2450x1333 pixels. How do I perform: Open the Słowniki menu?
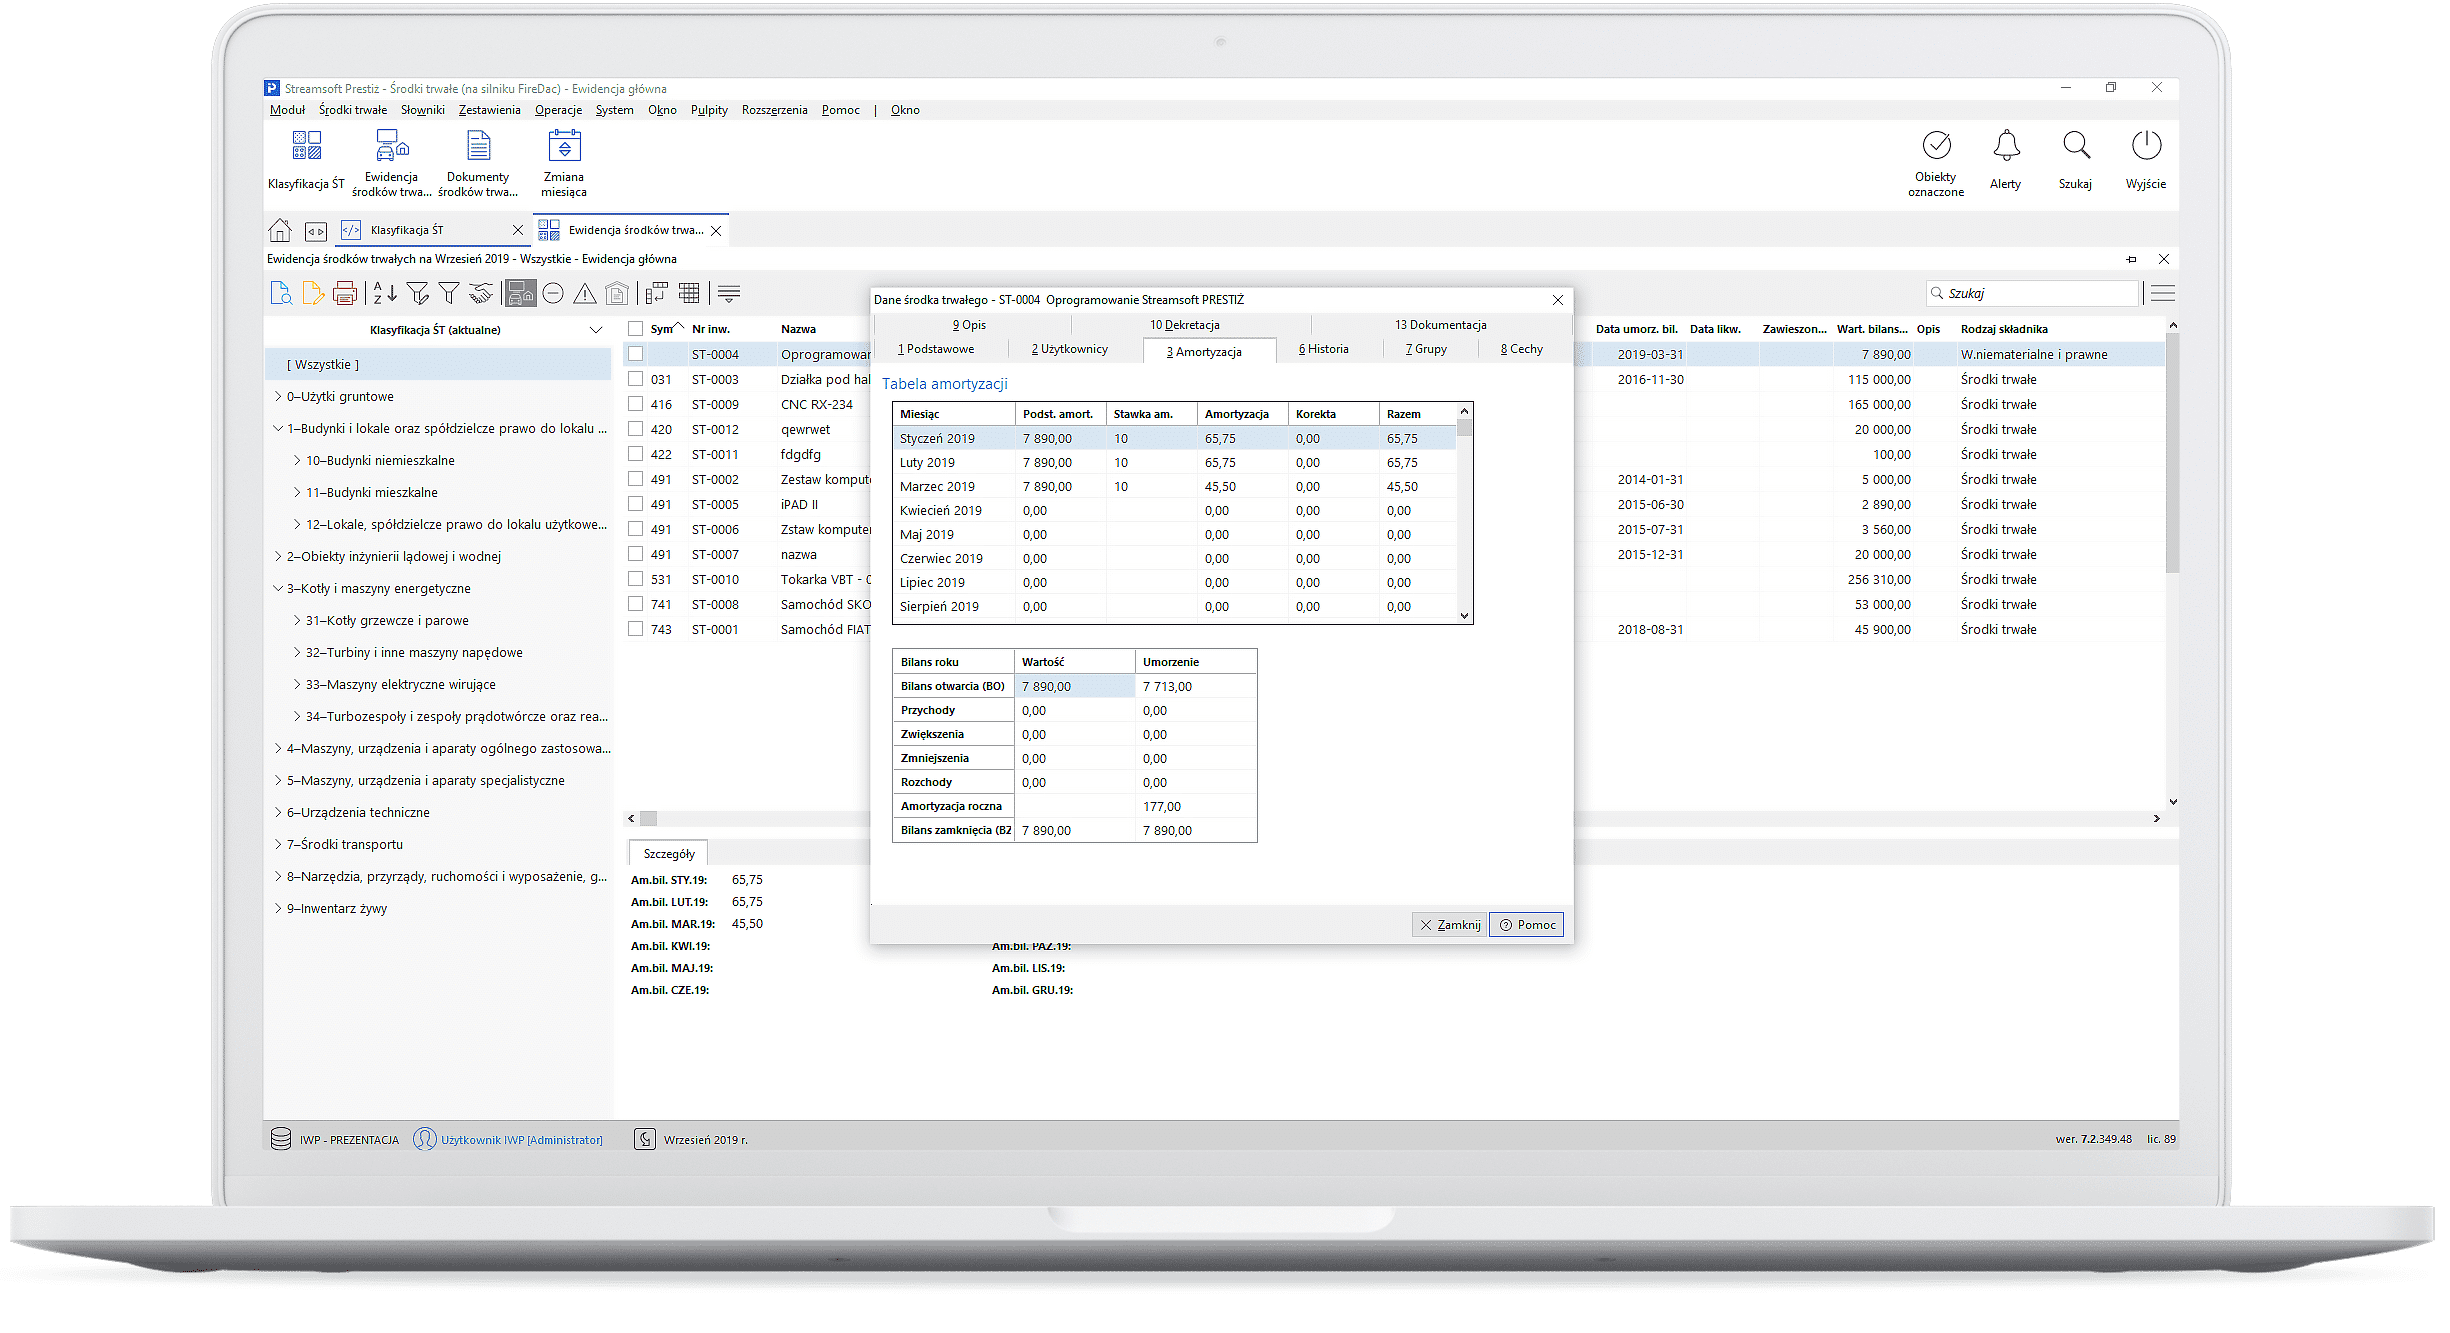click(x=423, y=110)
